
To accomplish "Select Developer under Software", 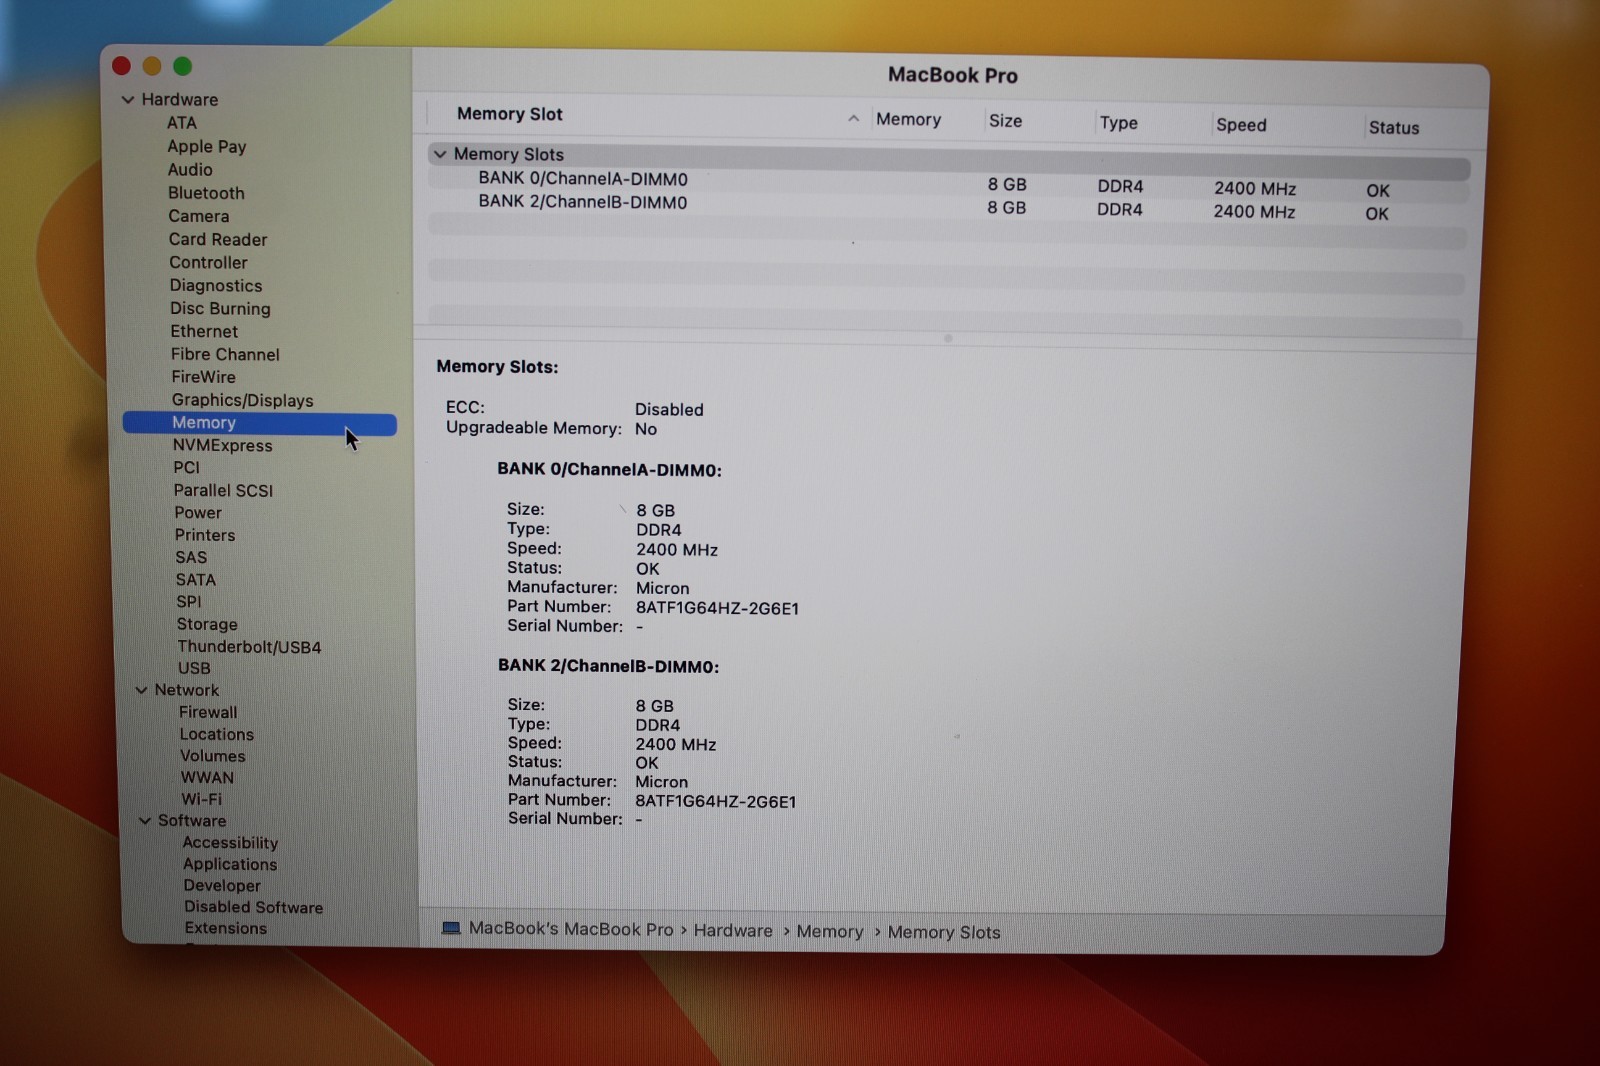I will (x=222, y=886).
